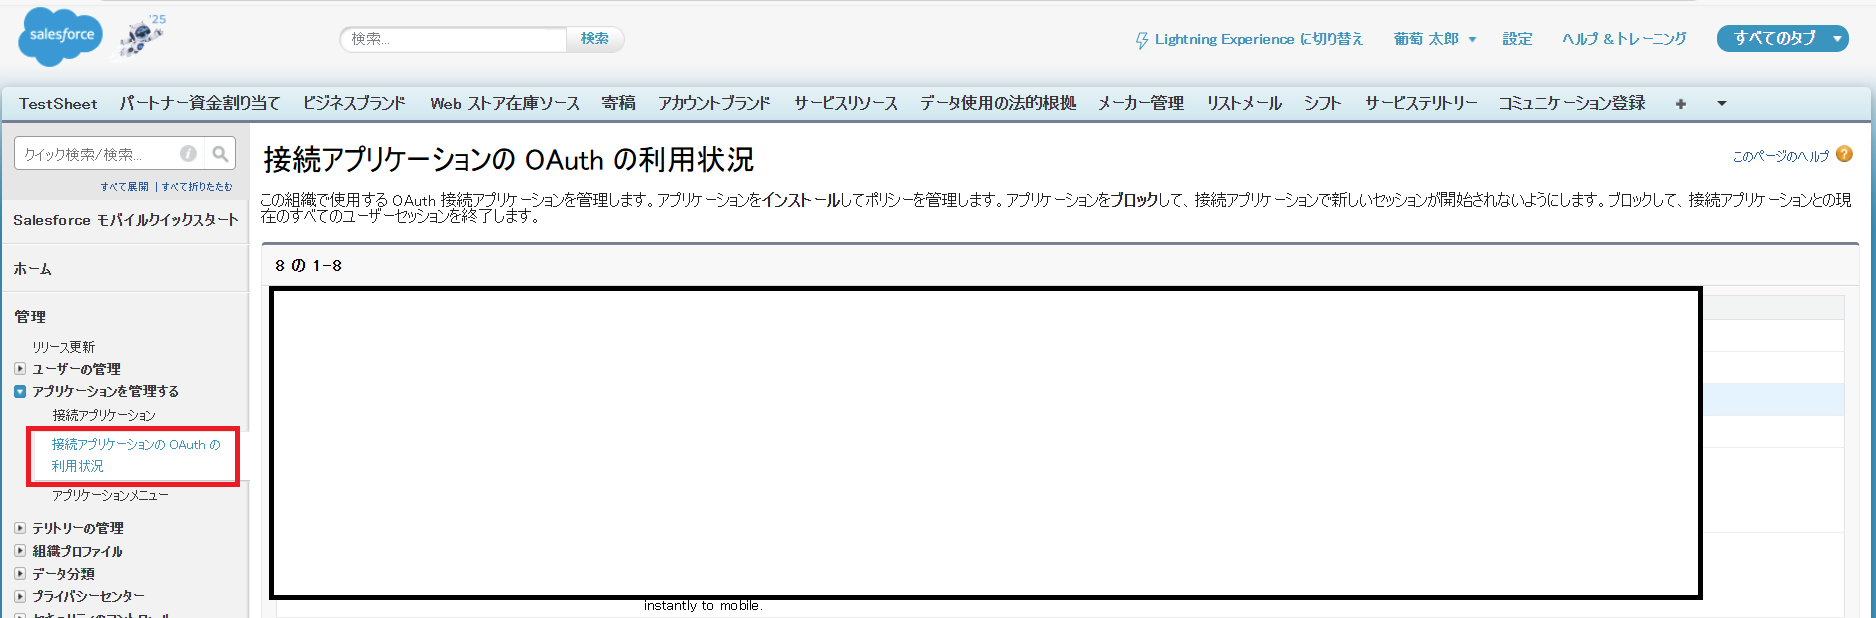Image resolution: width=1876 pixels, height=618 pixels.
Task: Expand the 組織プロファイル tree node
Action: pos(20,551)
